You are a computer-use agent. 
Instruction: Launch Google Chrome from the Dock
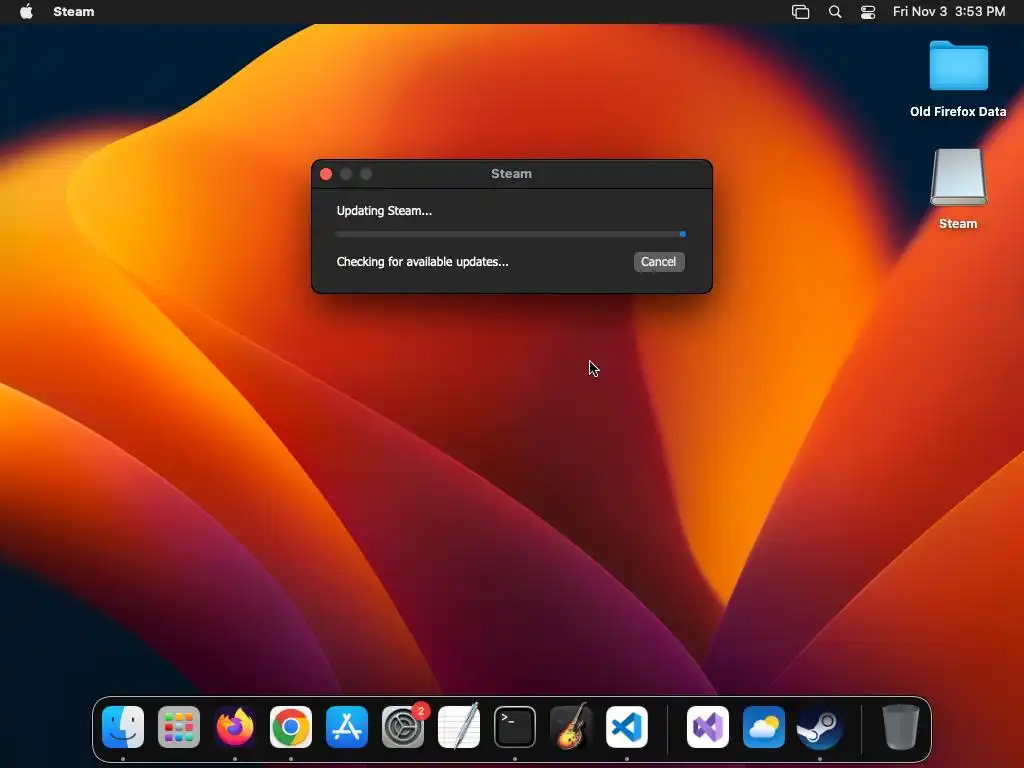click(291, 727)
